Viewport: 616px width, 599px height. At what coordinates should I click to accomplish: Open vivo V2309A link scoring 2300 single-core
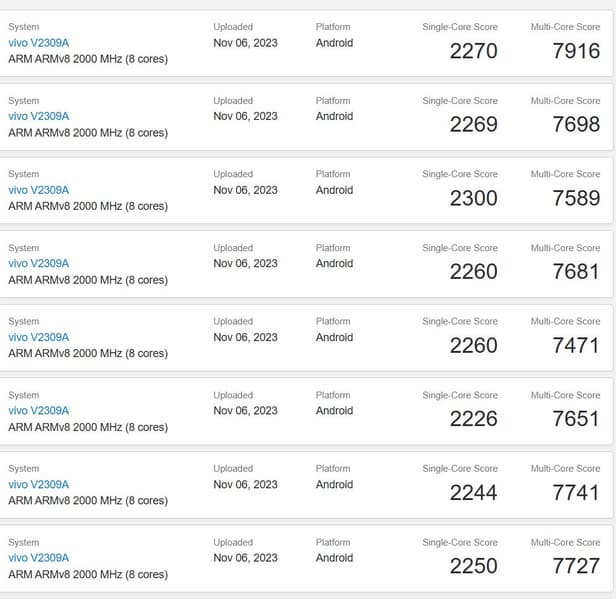coord(38,190)
